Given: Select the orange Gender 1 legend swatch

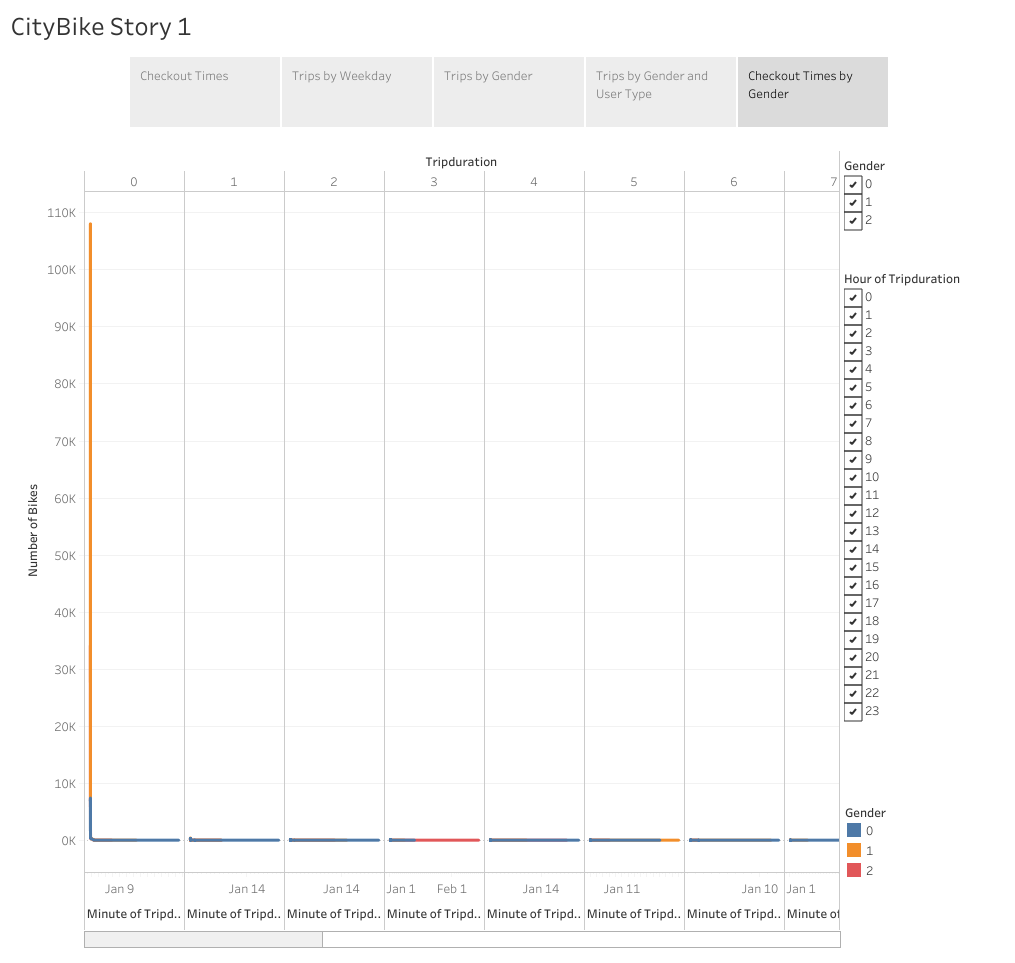Looking at the screenshot, I should (852, 848).
